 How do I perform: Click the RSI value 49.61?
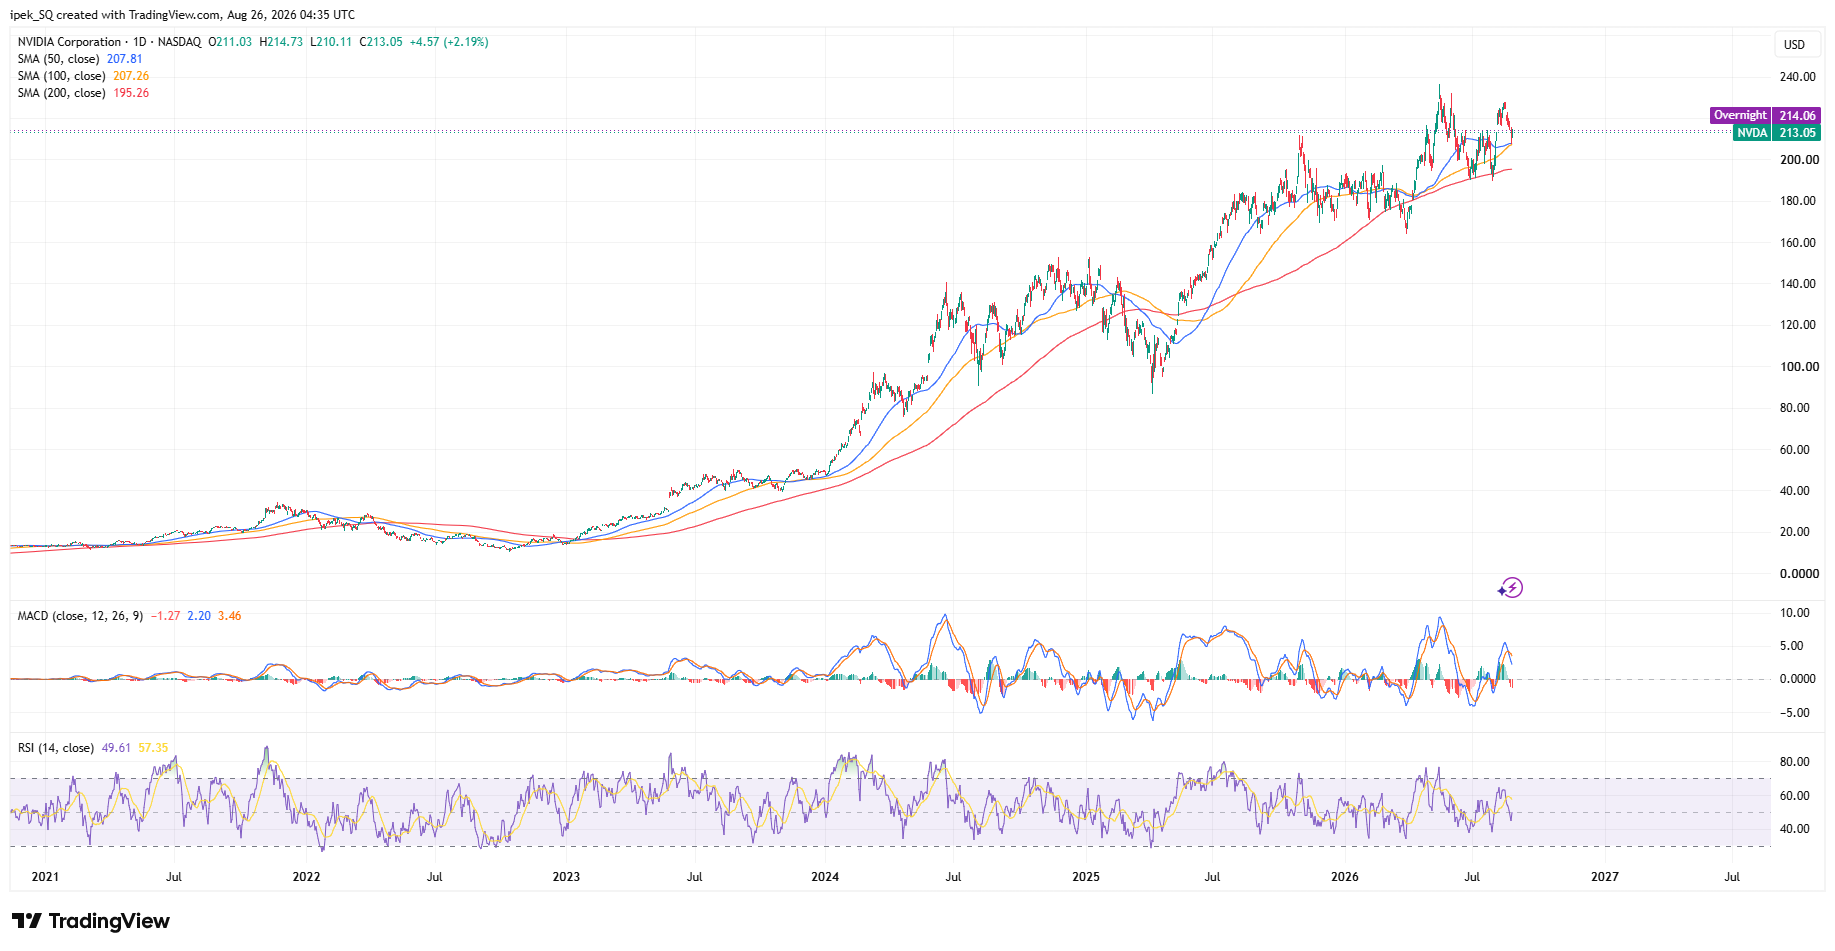(116, 748)
